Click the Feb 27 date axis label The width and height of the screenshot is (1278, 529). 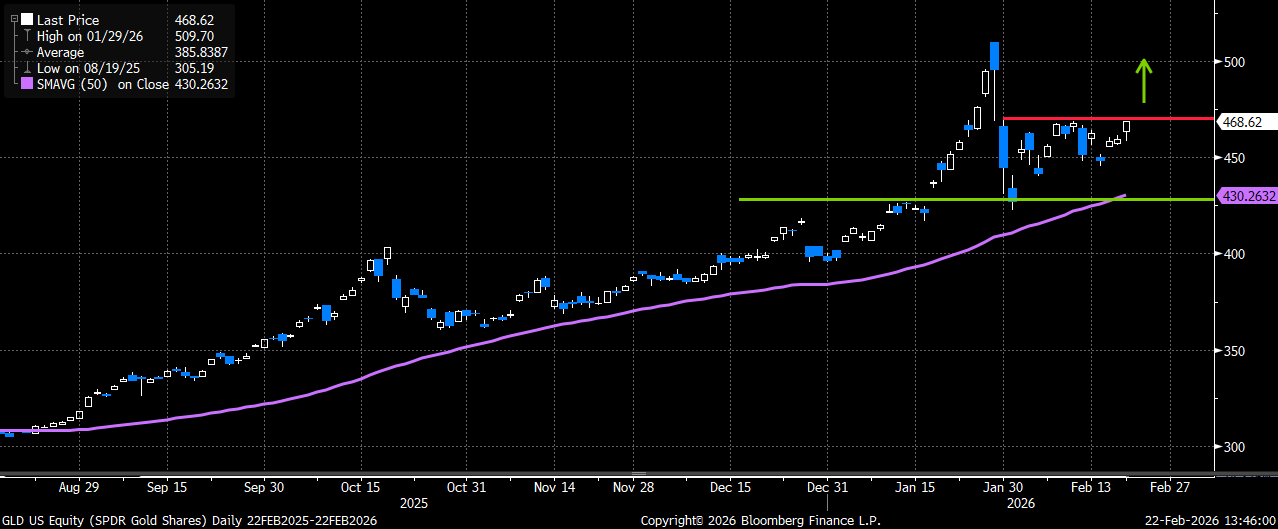pyautogui.click(x=1169, y=488)
